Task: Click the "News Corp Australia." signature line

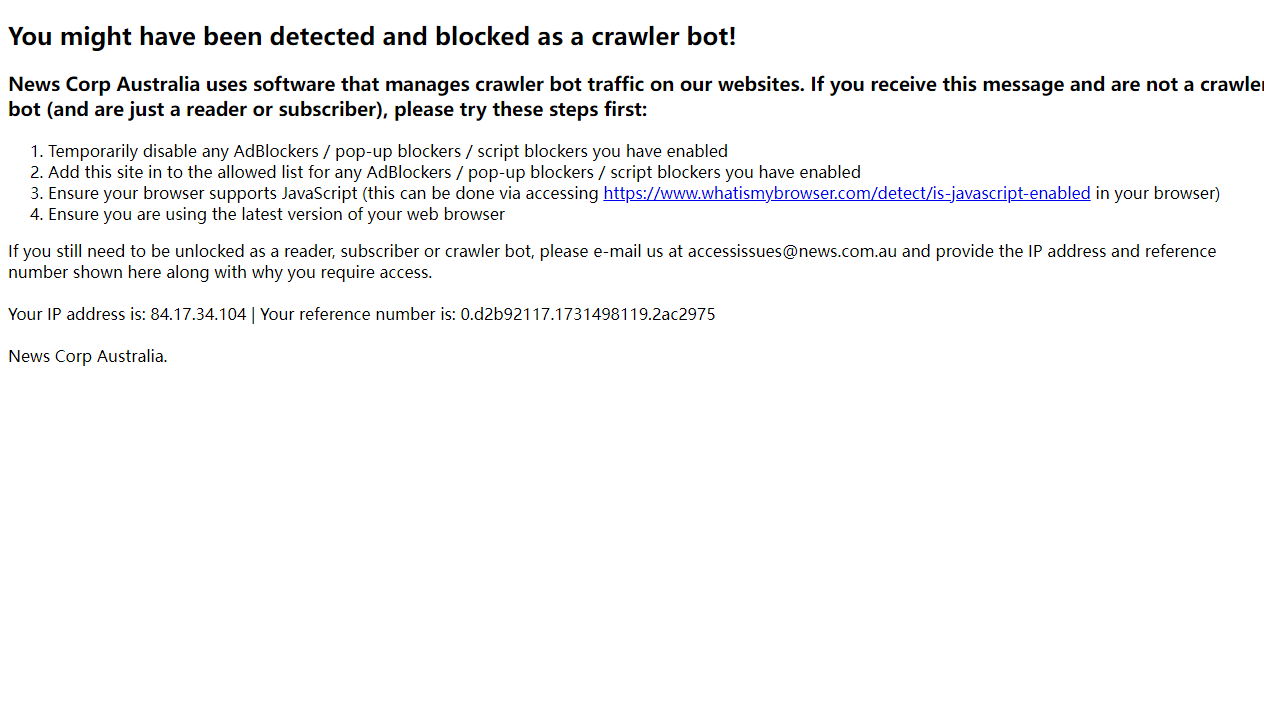Action: click(x=88, y=356)
